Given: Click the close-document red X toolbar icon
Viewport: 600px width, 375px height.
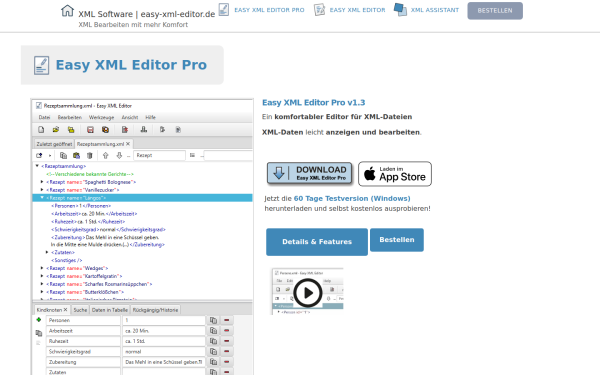Looking at the screenshot, I should (125, 130).
